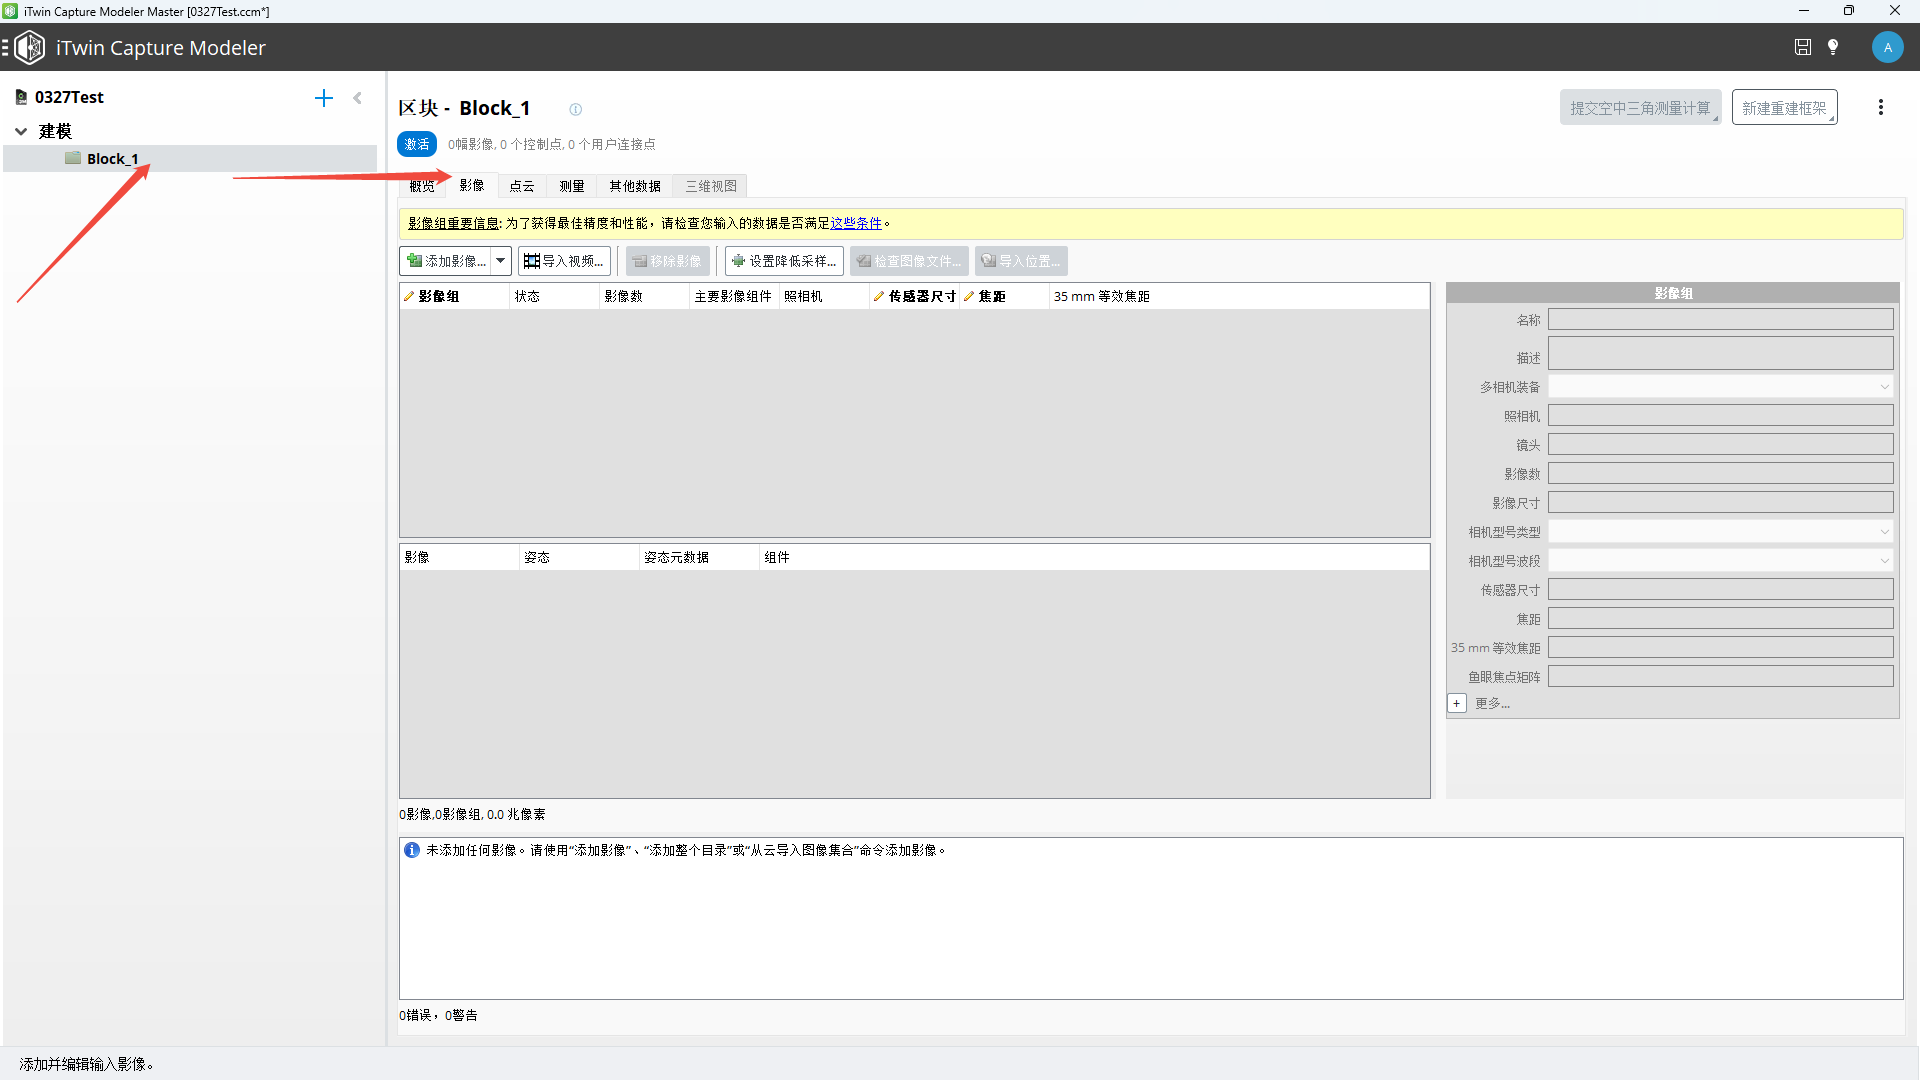The image size is (1920, 1080).
Task: Click the save project icon in header
Action: (1803, 47)
